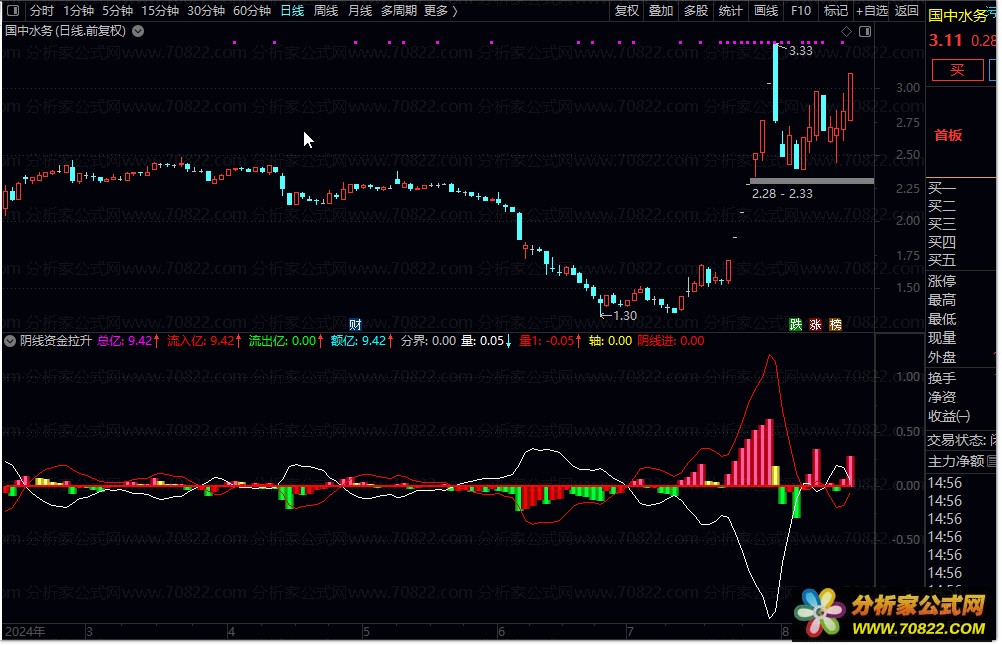Open 画线 drawing tools
Screen dimensions: 1002x645
766,11
